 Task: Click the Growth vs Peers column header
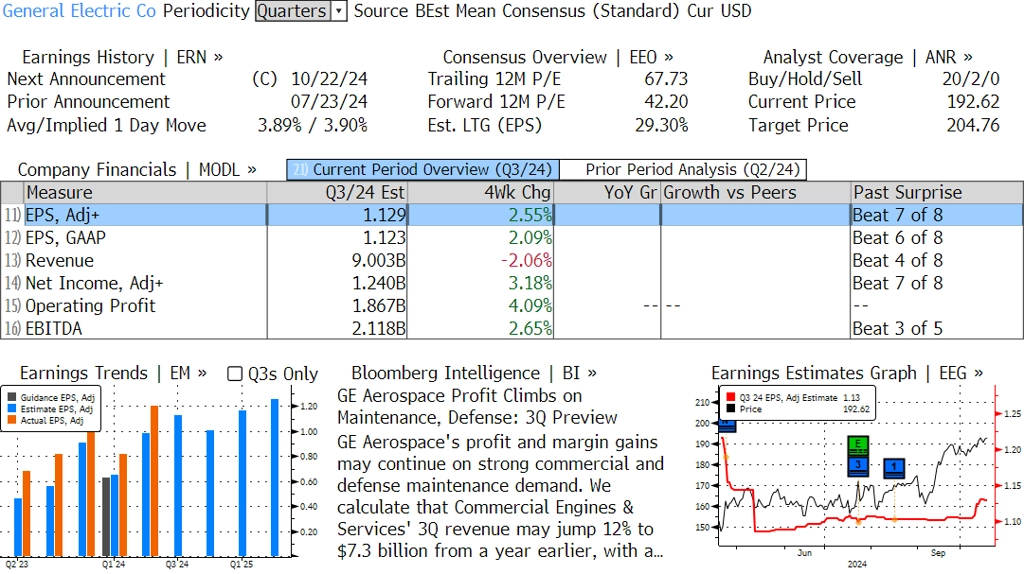[756, 193]
